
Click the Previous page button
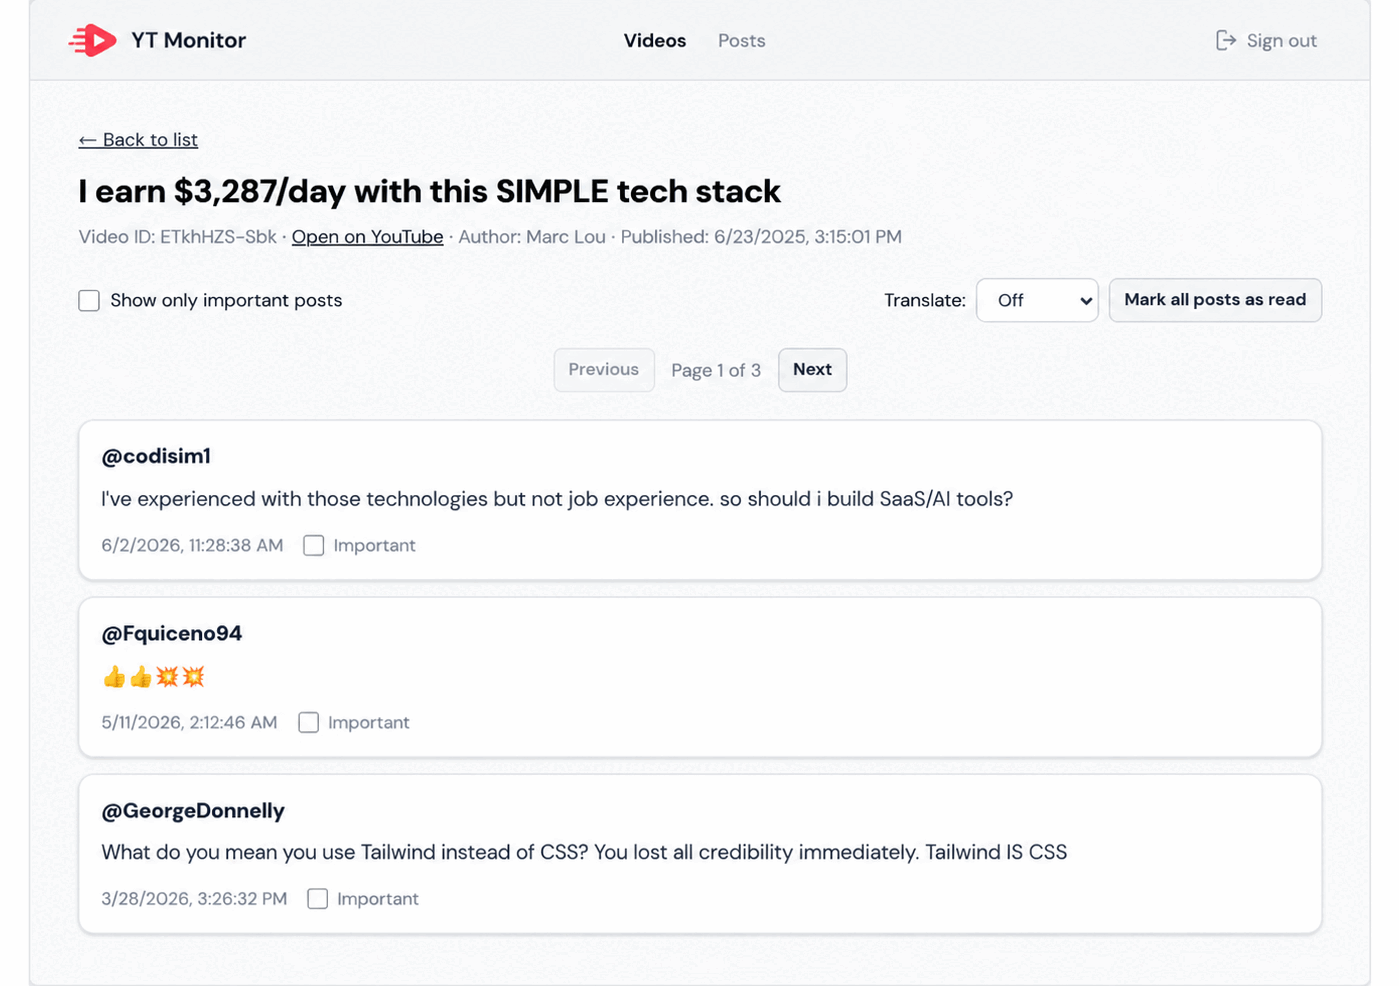(x=604, y=370)
